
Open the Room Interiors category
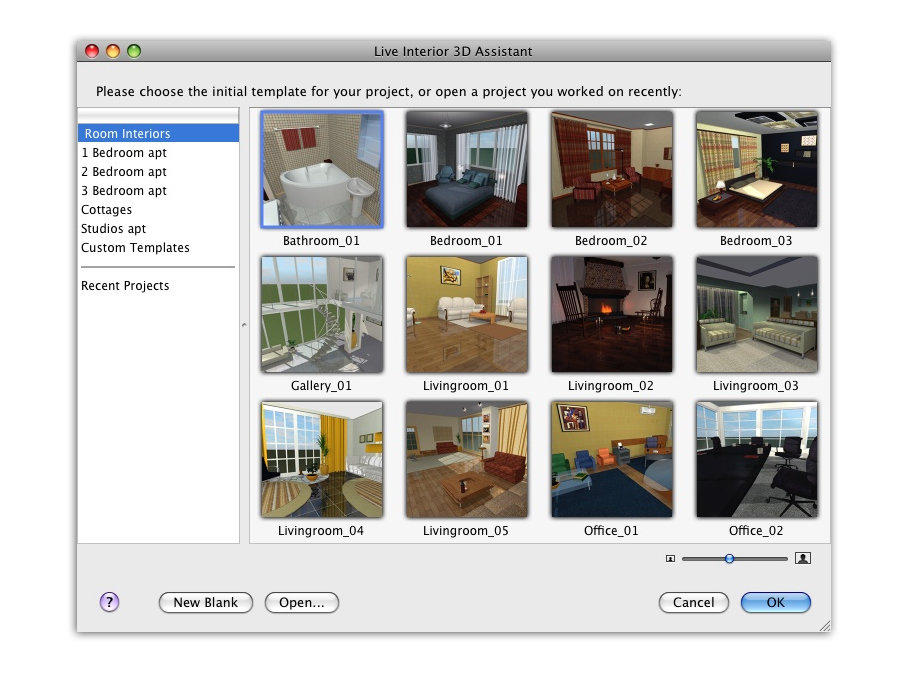127,134
